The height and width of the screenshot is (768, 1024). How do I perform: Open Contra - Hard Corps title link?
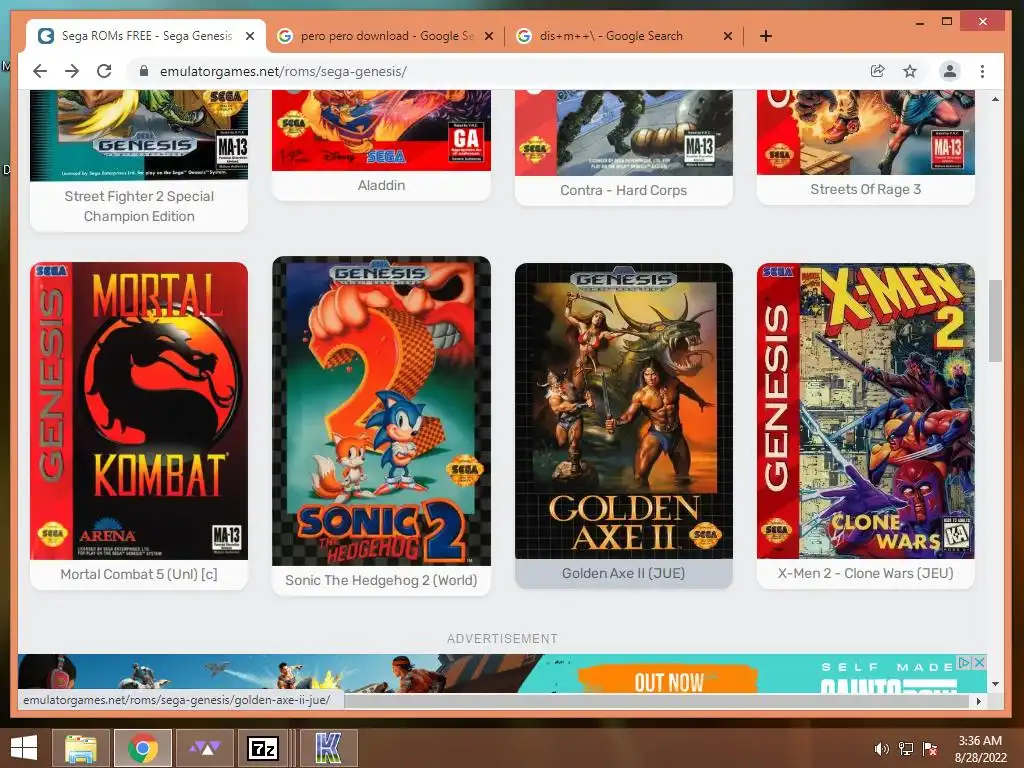coord(624,190)
